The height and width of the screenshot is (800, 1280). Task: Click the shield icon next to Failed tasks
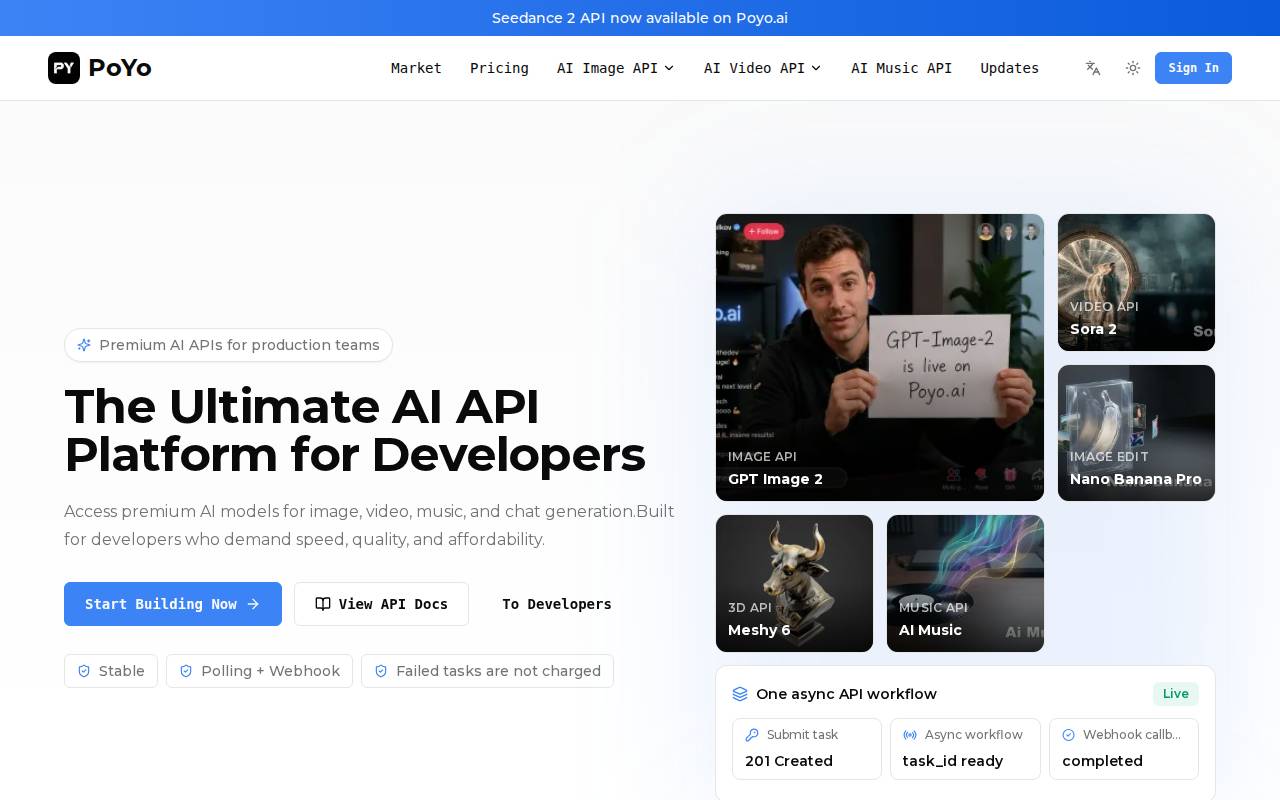[381, 671]
